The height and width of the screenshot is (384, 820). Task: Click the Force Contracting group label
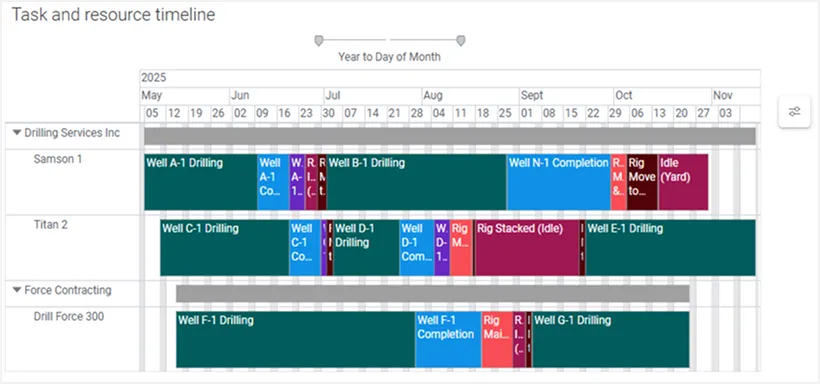68,290
